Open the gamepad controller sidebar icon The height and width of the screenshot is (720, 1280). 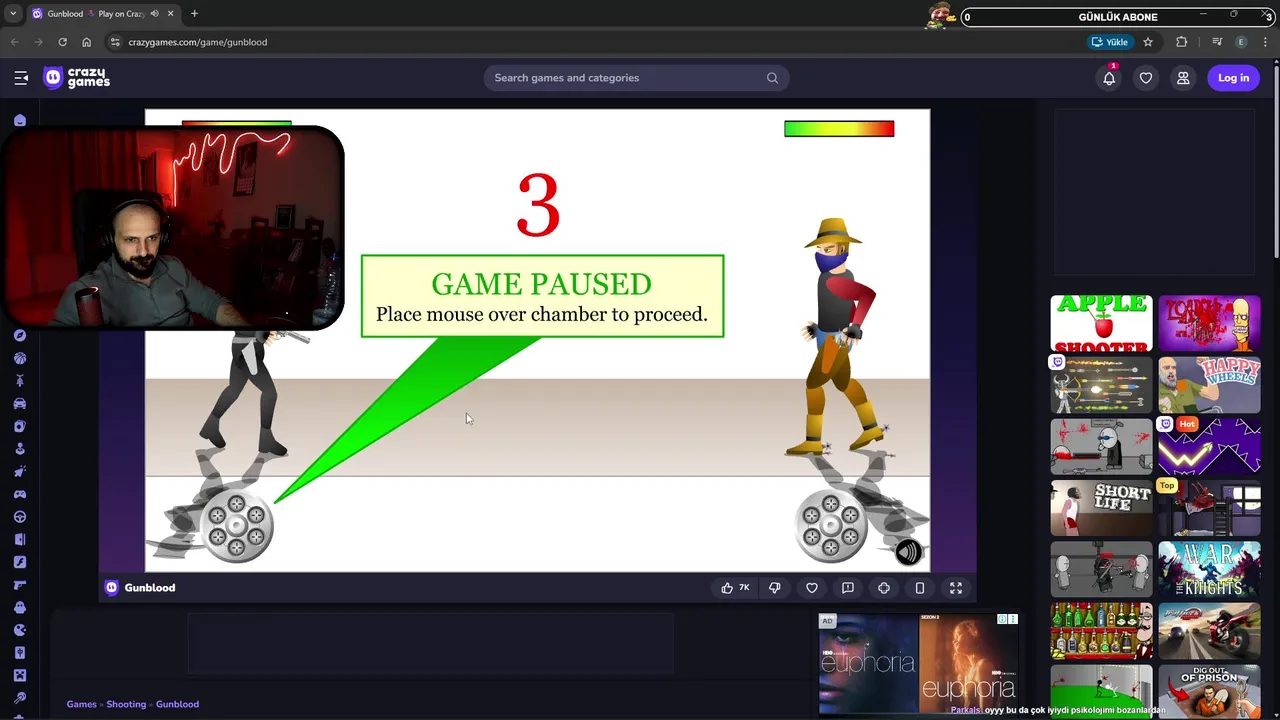pos(20,494)
